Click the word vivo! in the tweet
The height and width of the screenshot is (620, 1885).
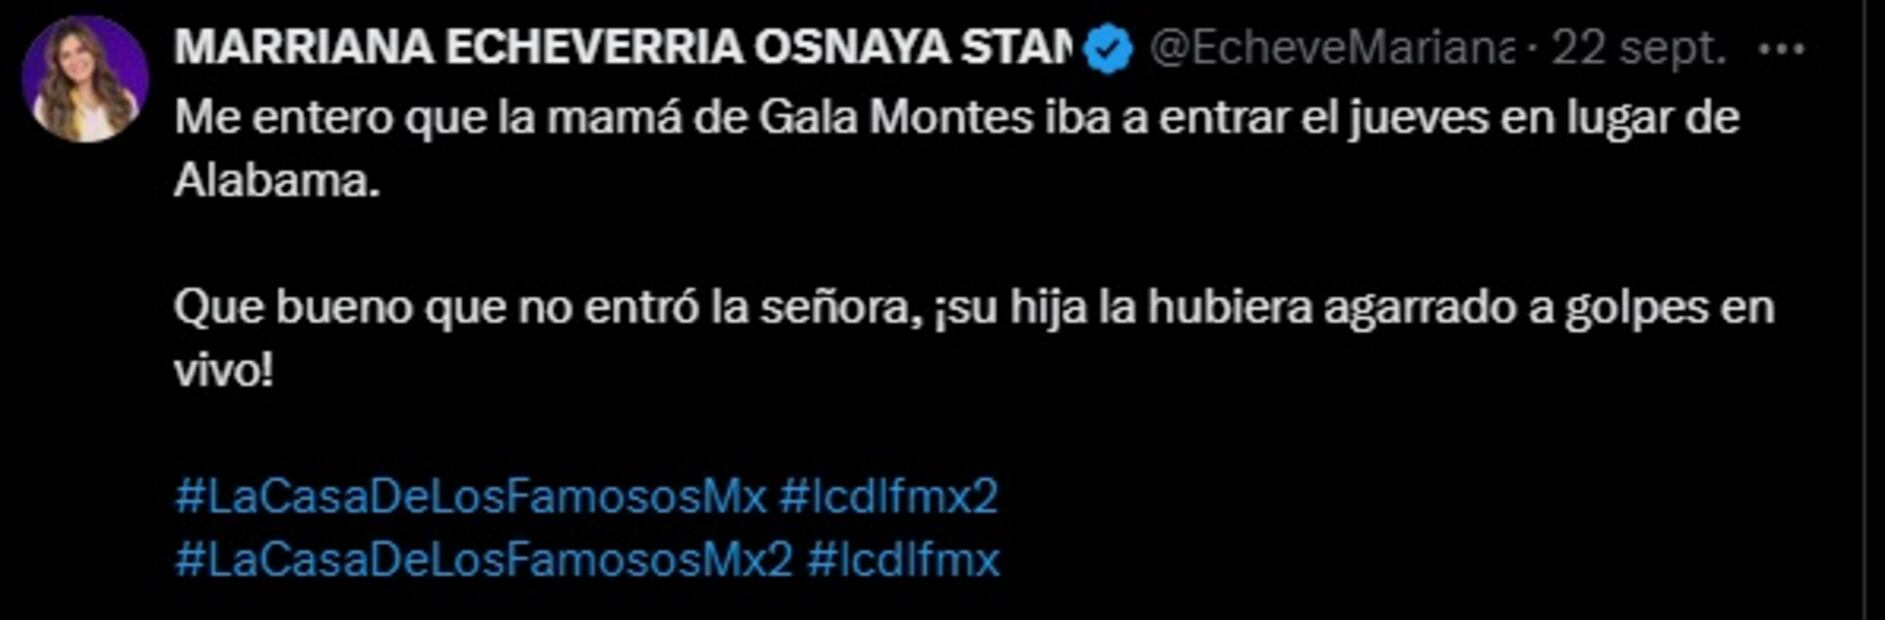pyautogui.click(x=223, y=371)
